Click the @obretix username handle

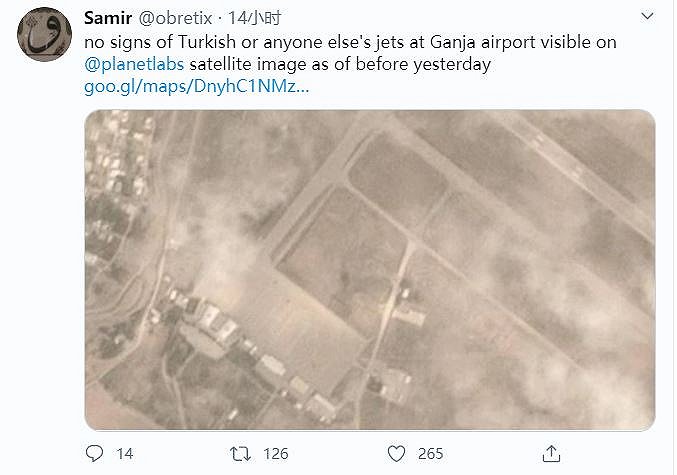coord(175,18)
